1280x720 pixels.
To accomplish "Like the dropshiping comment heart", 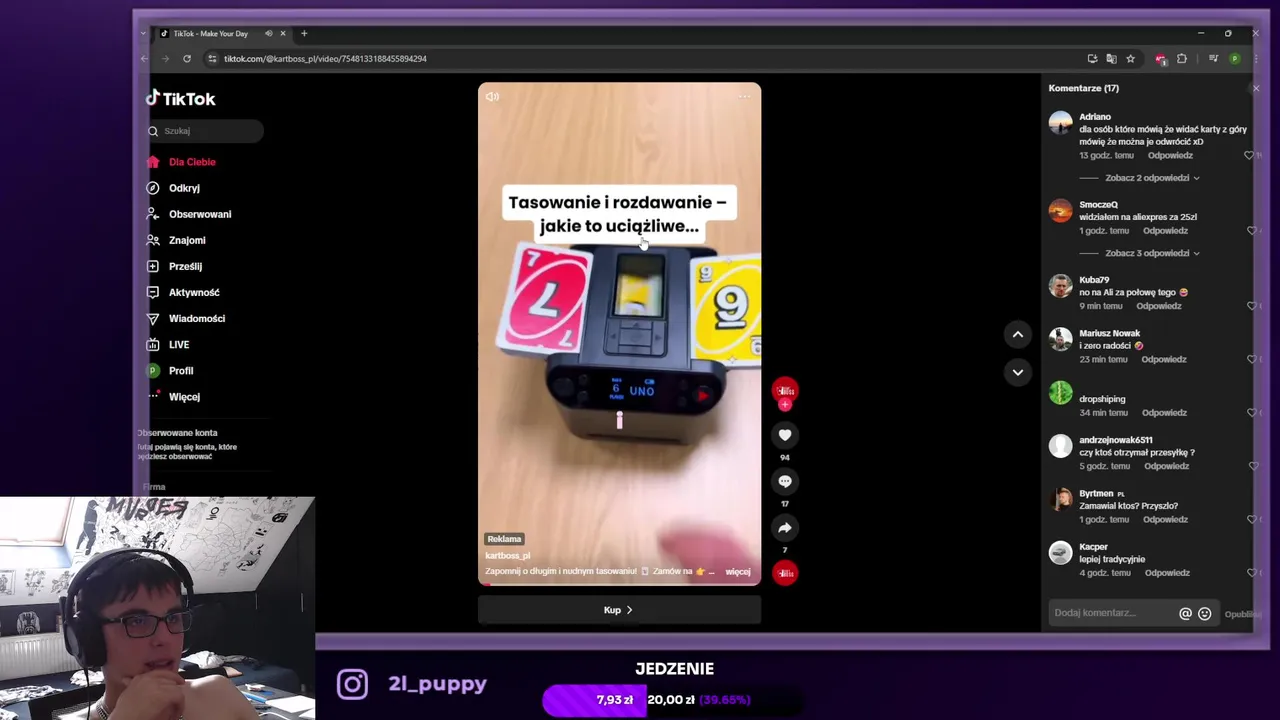I will (1252, 413).
